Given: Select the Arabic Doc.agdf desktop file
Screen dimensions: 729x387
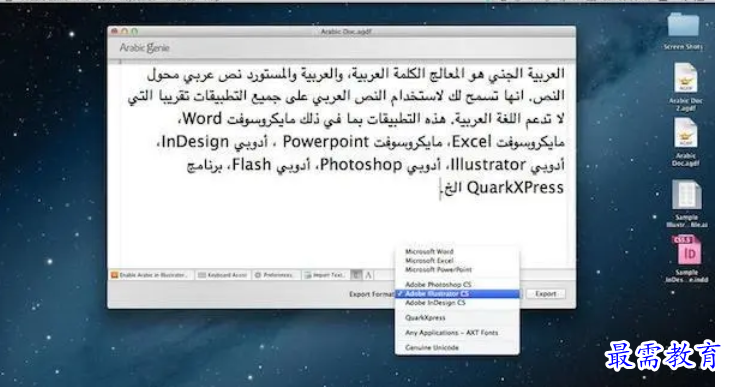Looking at the screenshot, I should [x=686, y=142].
